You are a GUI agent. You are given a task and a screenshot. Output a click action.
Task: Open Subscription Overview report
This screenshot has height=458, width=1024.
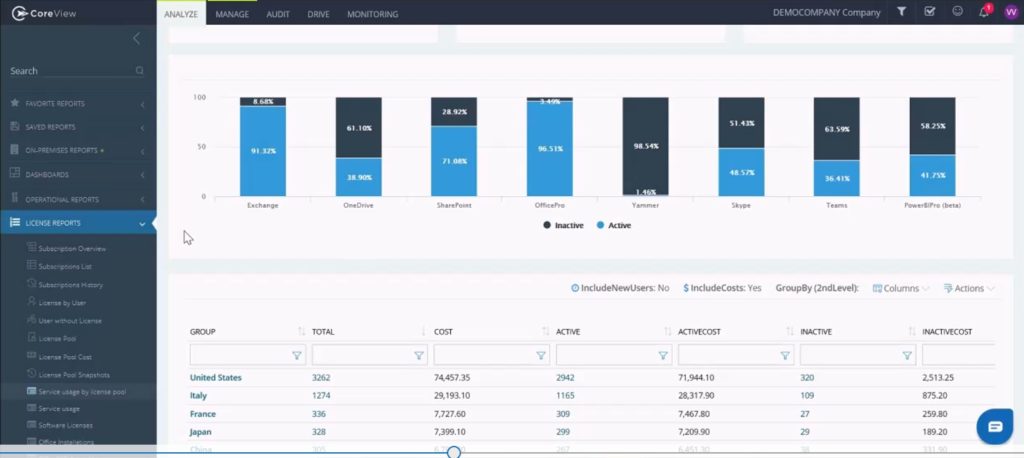72,249
